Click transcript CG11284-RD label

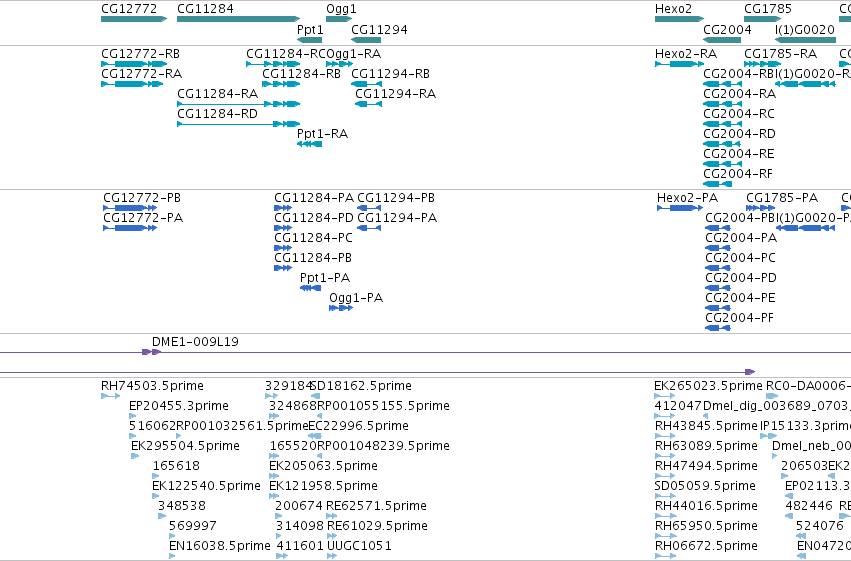point(217,114)
